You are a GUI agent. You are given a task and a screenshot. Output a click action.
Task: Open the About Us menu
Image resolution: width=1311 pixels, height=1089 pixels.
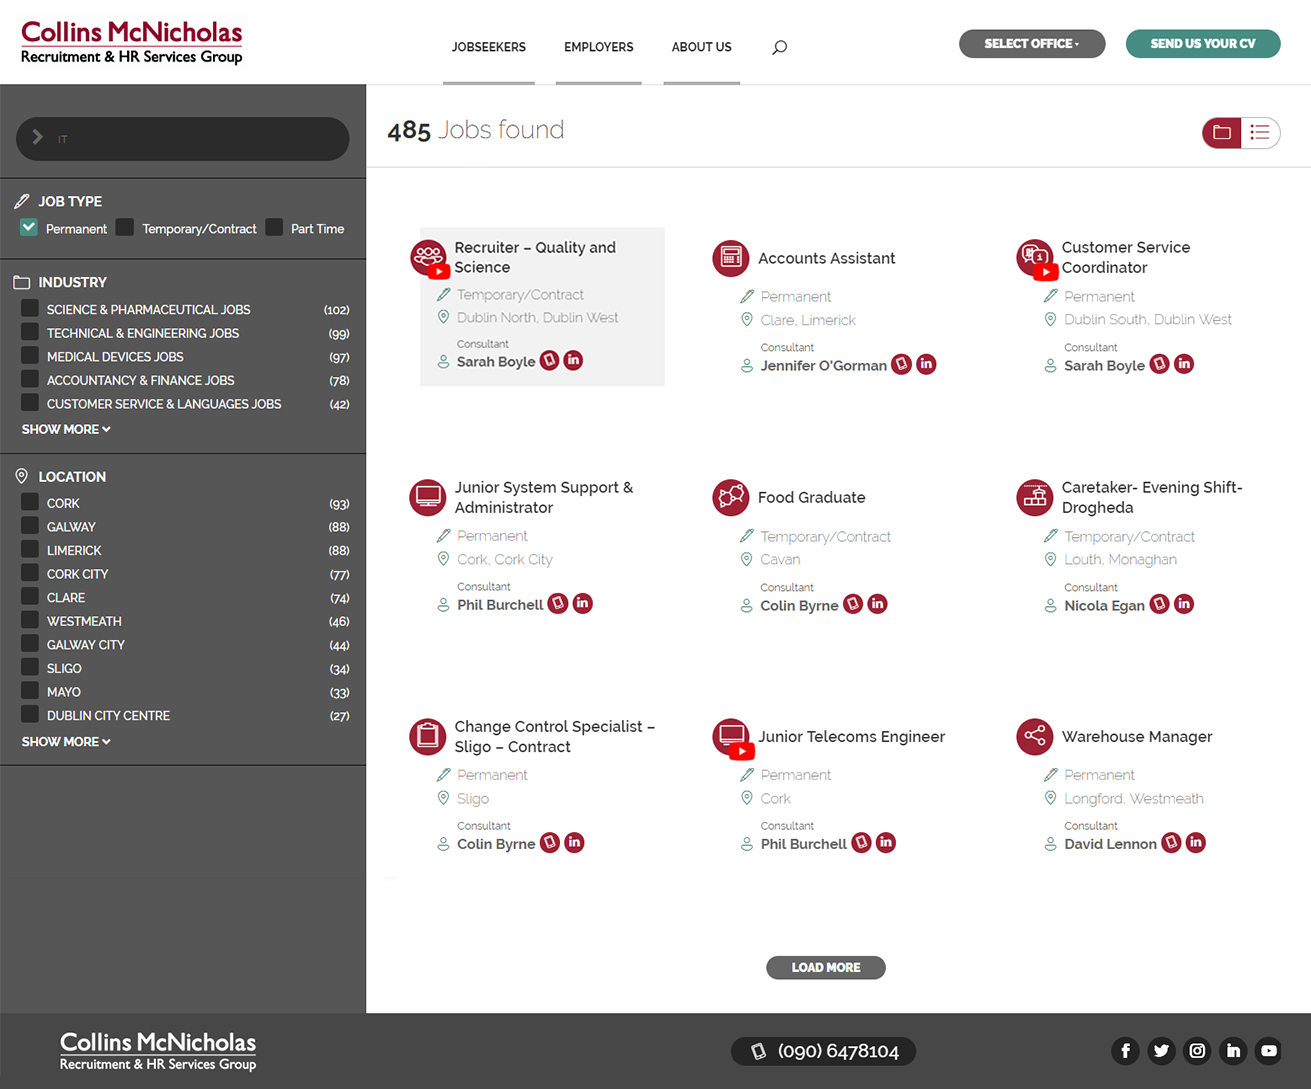[x=701, y=47]
